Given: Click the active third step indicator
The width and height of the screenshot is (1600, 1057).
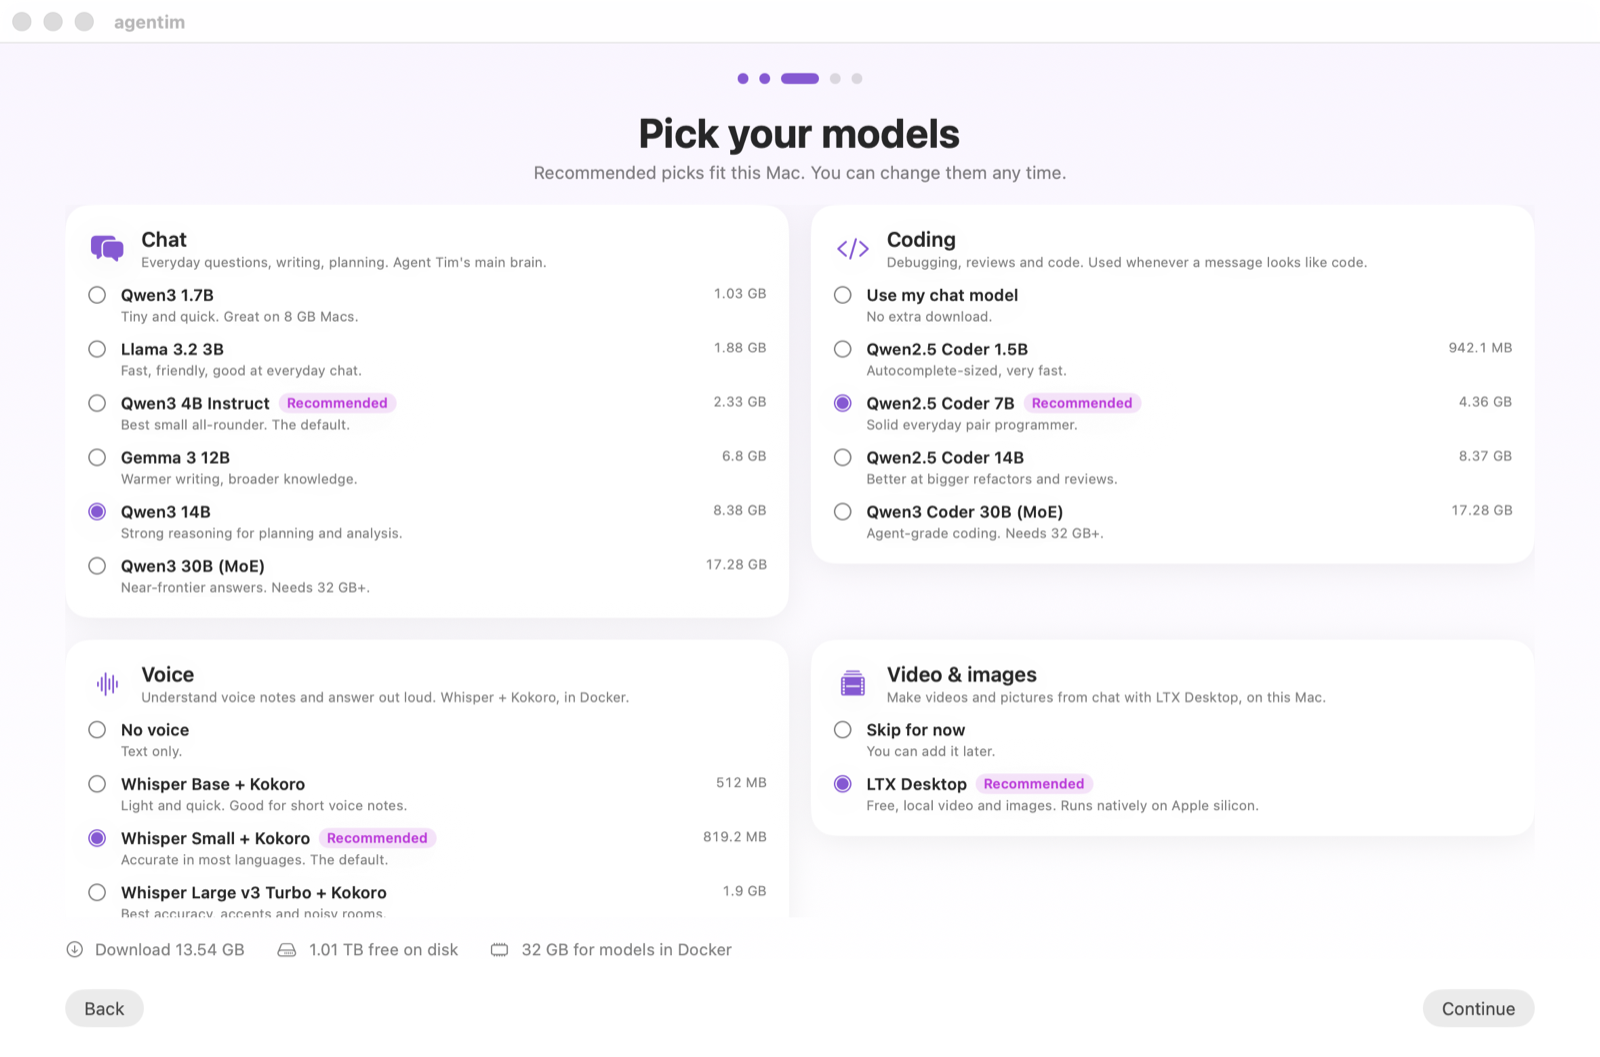Looking at the screenshot, I should (800, 78).
